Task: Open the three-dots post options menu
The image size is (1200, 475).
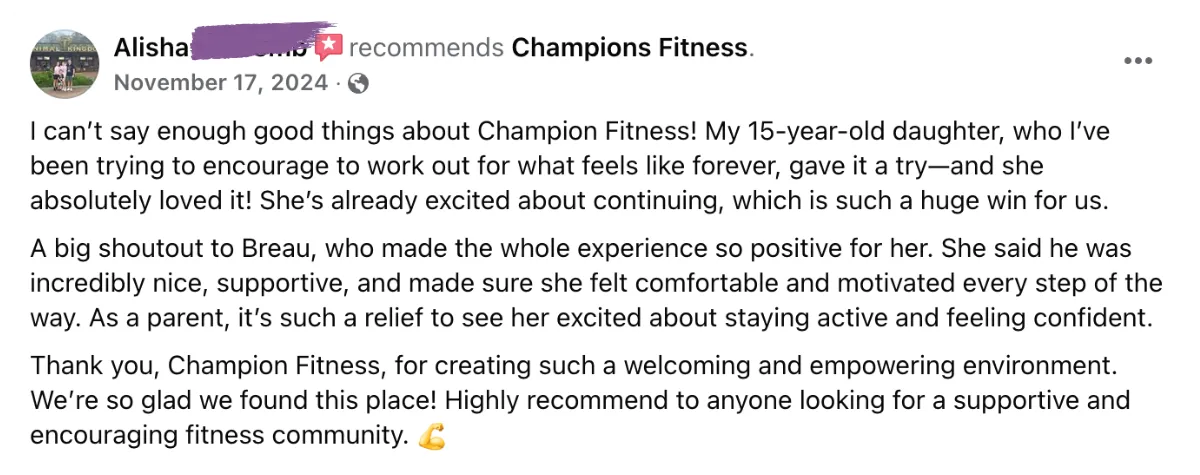Action: click(x=1139, y=60)
